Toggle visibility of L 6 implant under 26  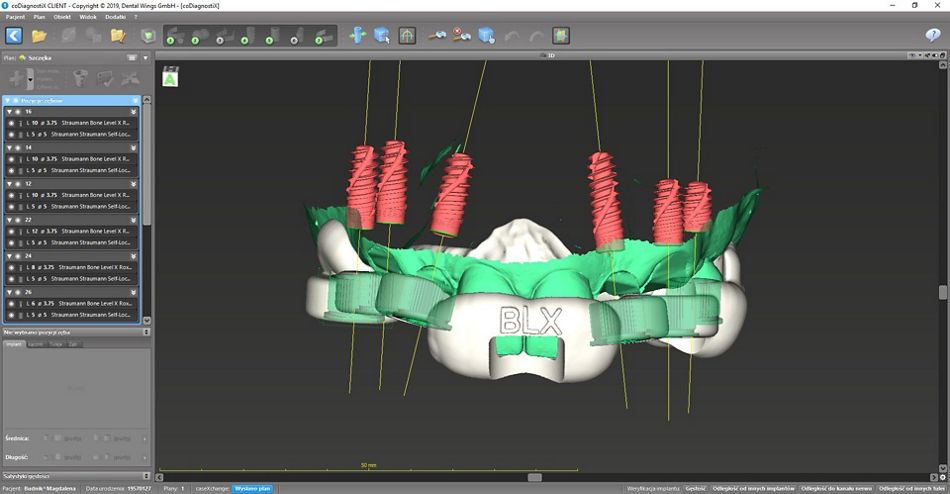pyautogui.click(x=12, y=303)
